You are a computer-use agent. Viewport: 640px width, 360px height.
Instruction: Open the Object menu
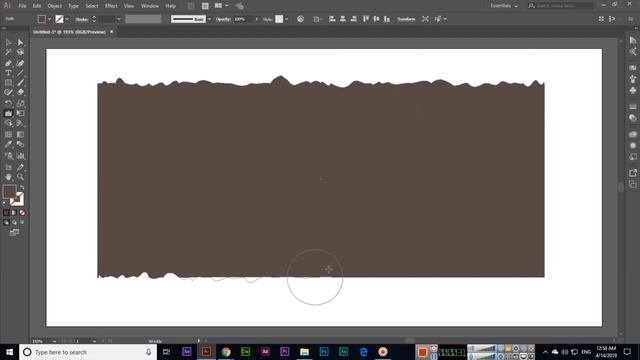coord(54,6)
